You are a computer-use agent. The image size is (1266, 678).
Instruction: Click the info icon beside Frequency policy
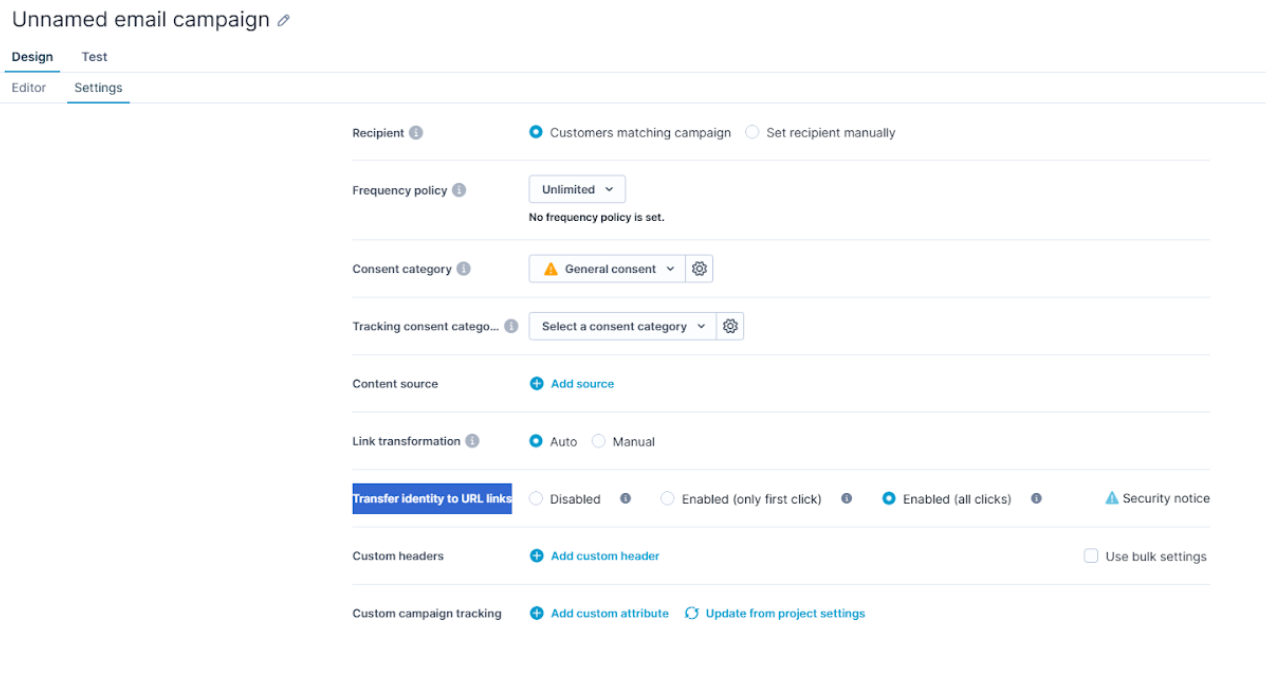(459, 190)
